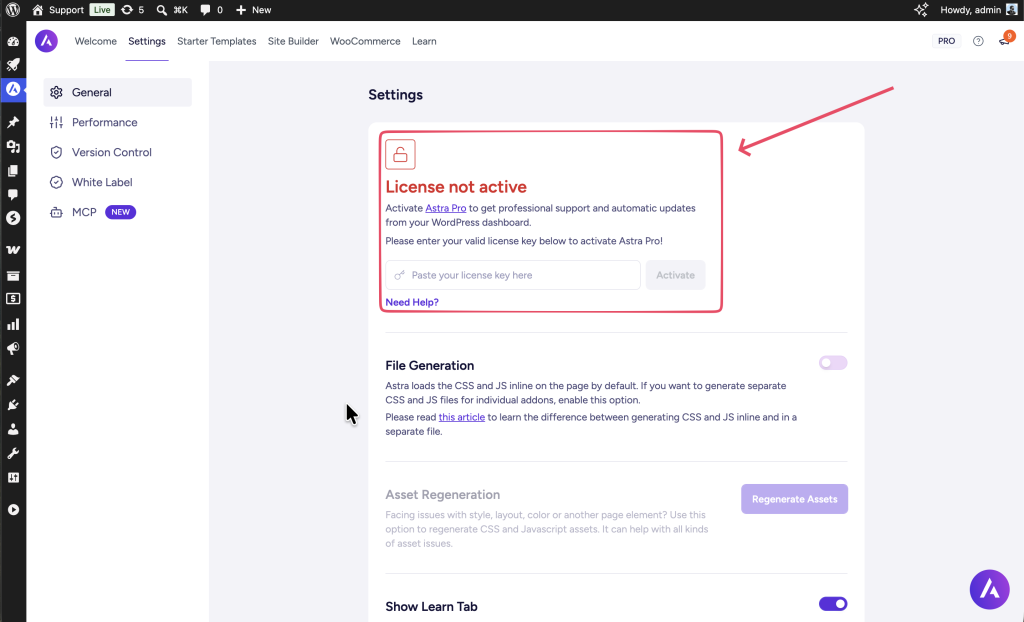The height and width of the screenshot is (622, 1024).
Task: Open the Site Builder tab
Action: point(293,41)
